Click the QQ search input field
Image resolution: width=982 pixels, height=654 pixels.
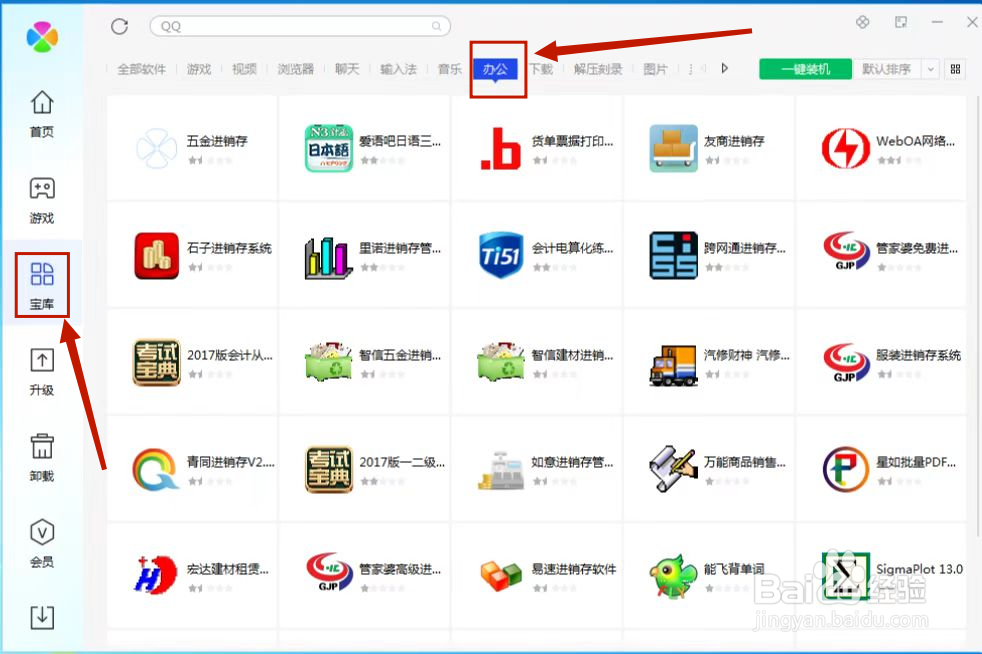tap(300, 26)
